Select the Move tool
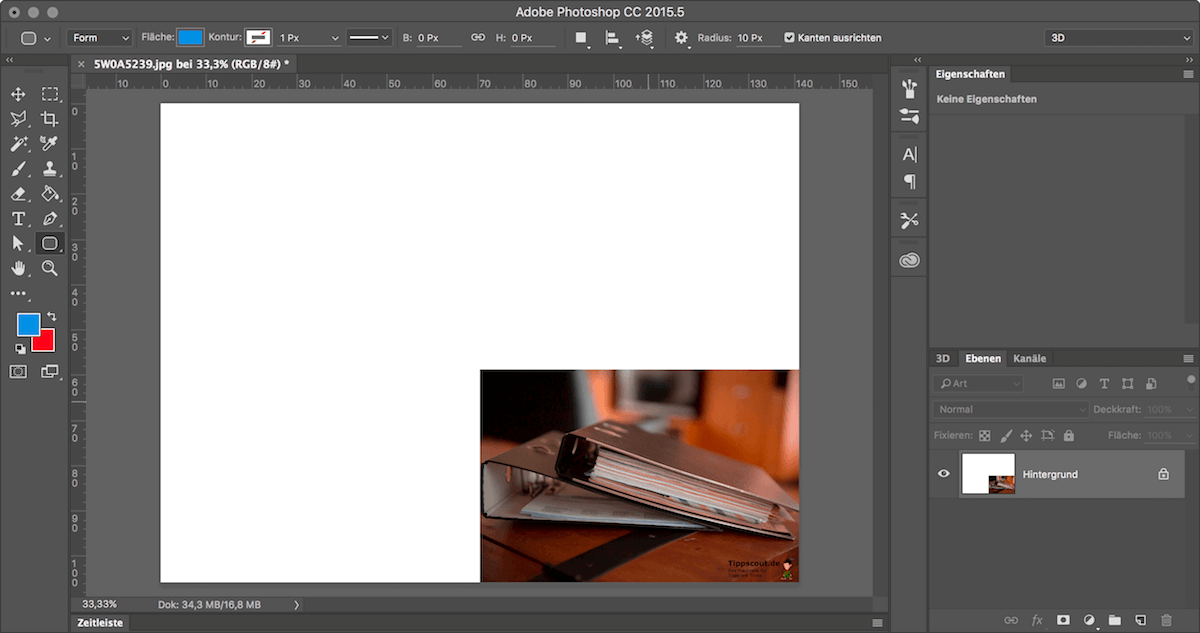The image size is (1200, 633). 18,94
